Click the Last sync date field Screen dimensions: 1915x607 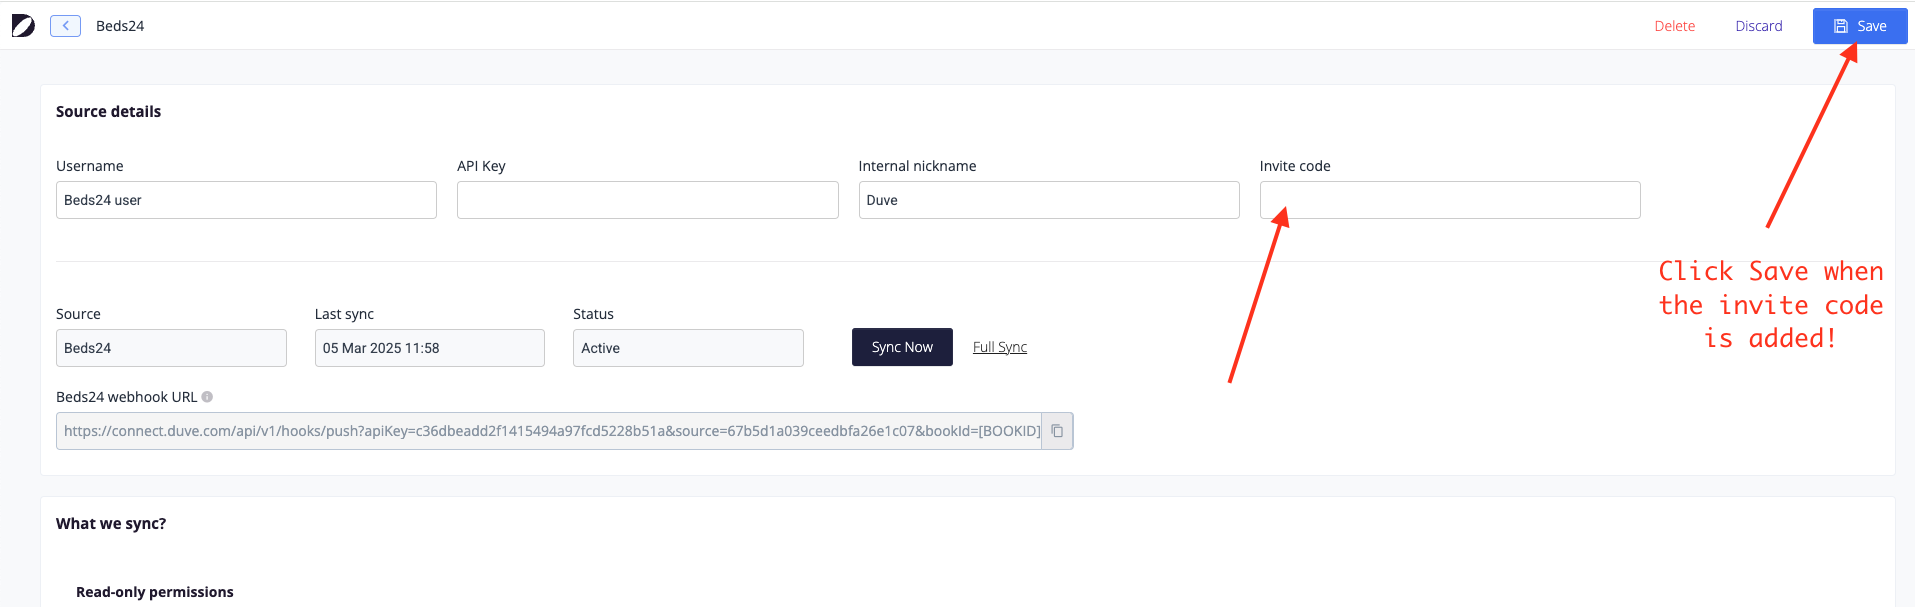tap(430, 348)
